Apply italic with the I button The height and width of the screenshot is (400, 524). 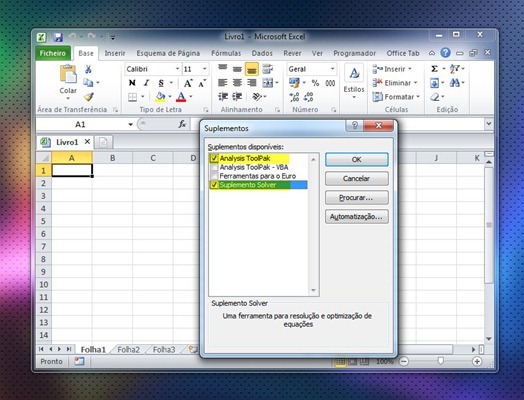pyautogui.click(x=146, y=83)
